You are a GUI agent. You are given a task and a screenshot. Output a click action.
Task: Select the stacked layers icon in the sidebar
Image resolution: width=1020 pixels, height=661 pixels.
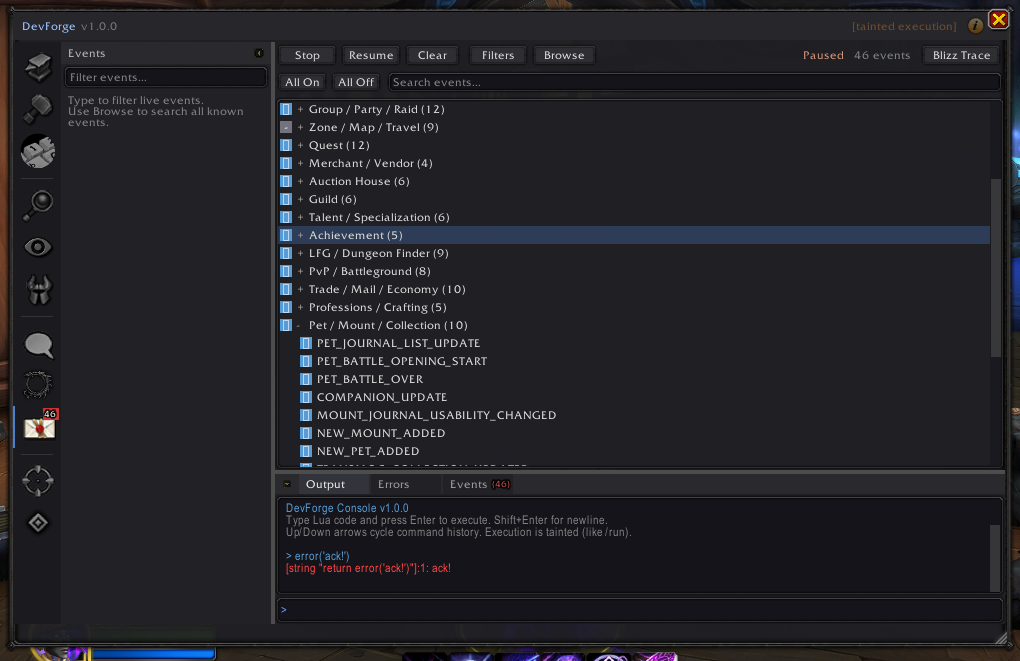pyautogui.click(x=37, y=65)
